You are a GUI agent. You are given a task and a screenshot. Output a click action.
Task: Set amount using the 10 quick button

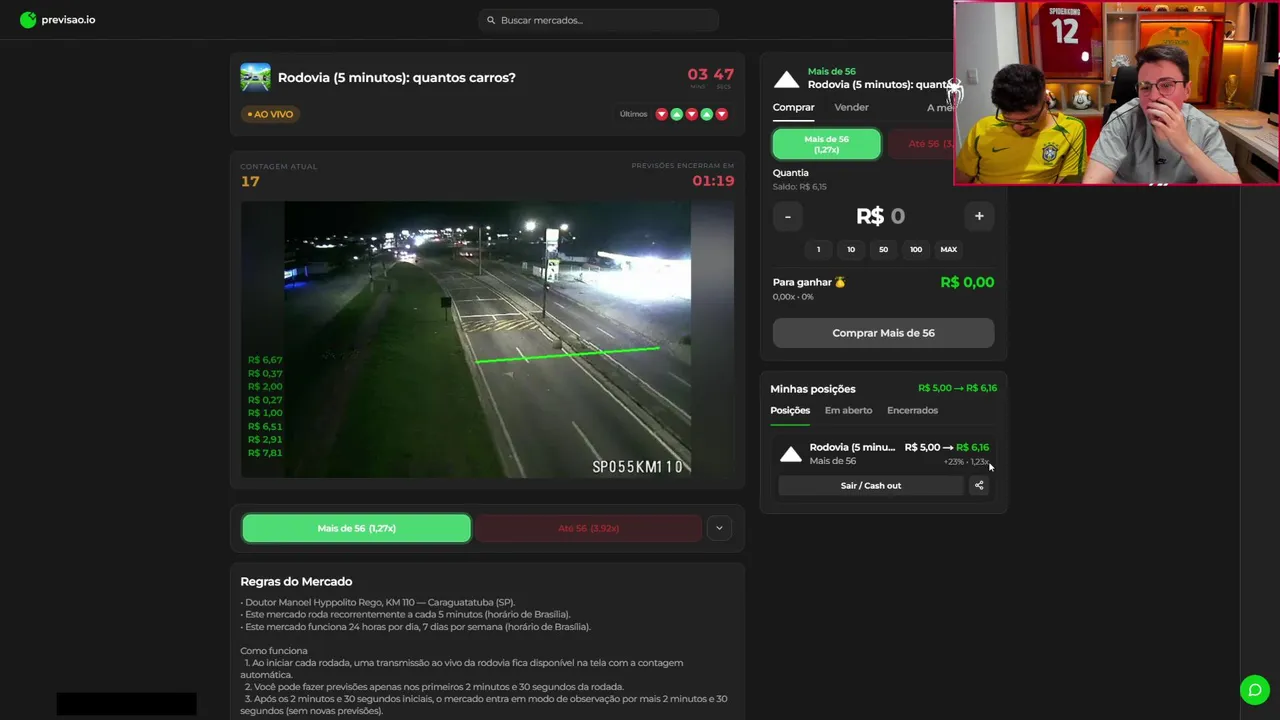(851, 249)
